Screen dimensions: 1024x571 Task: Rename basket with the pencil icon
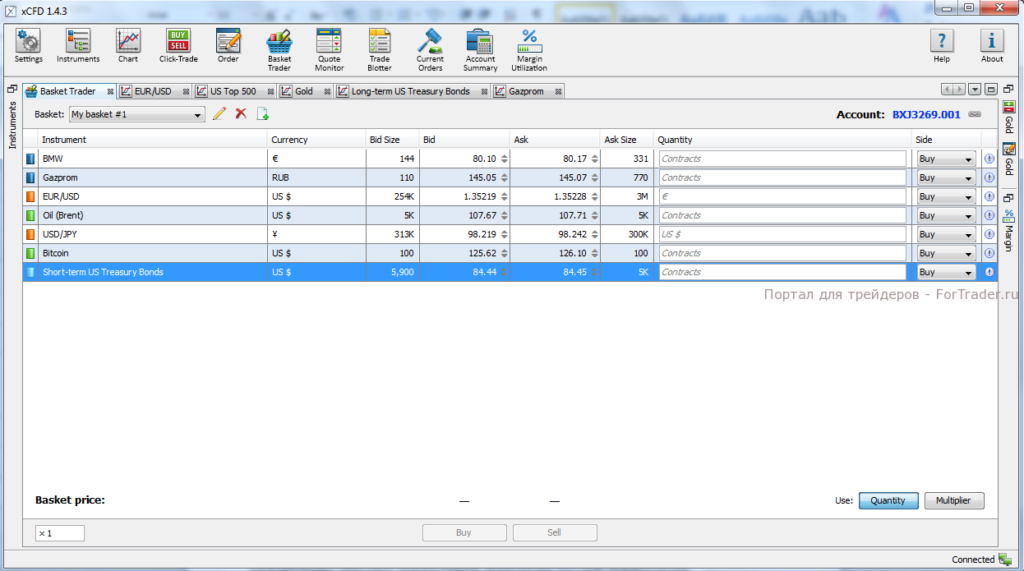click(x=220, y=114)
